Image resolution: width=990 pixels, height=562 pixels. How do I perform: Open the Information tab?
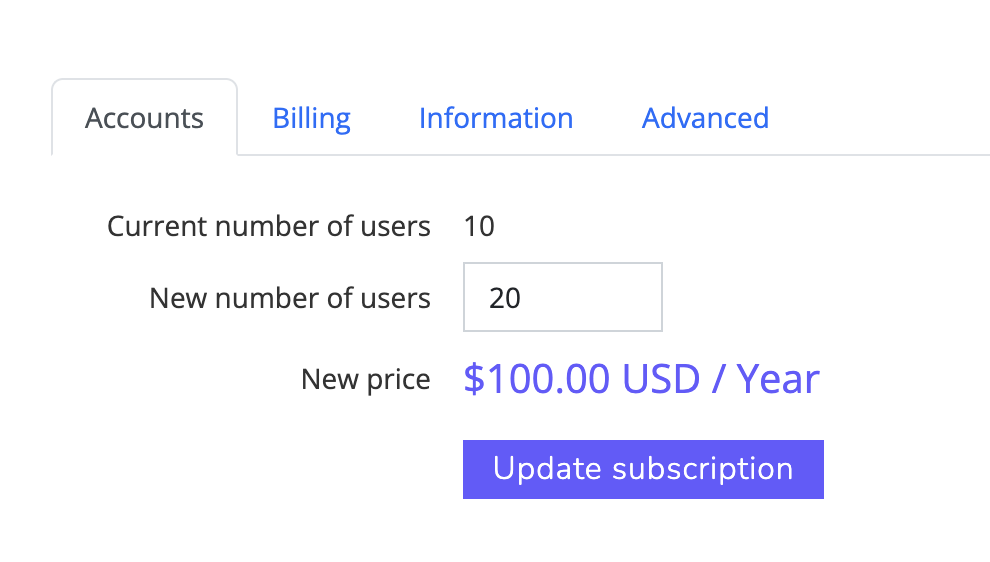(495, 118)
